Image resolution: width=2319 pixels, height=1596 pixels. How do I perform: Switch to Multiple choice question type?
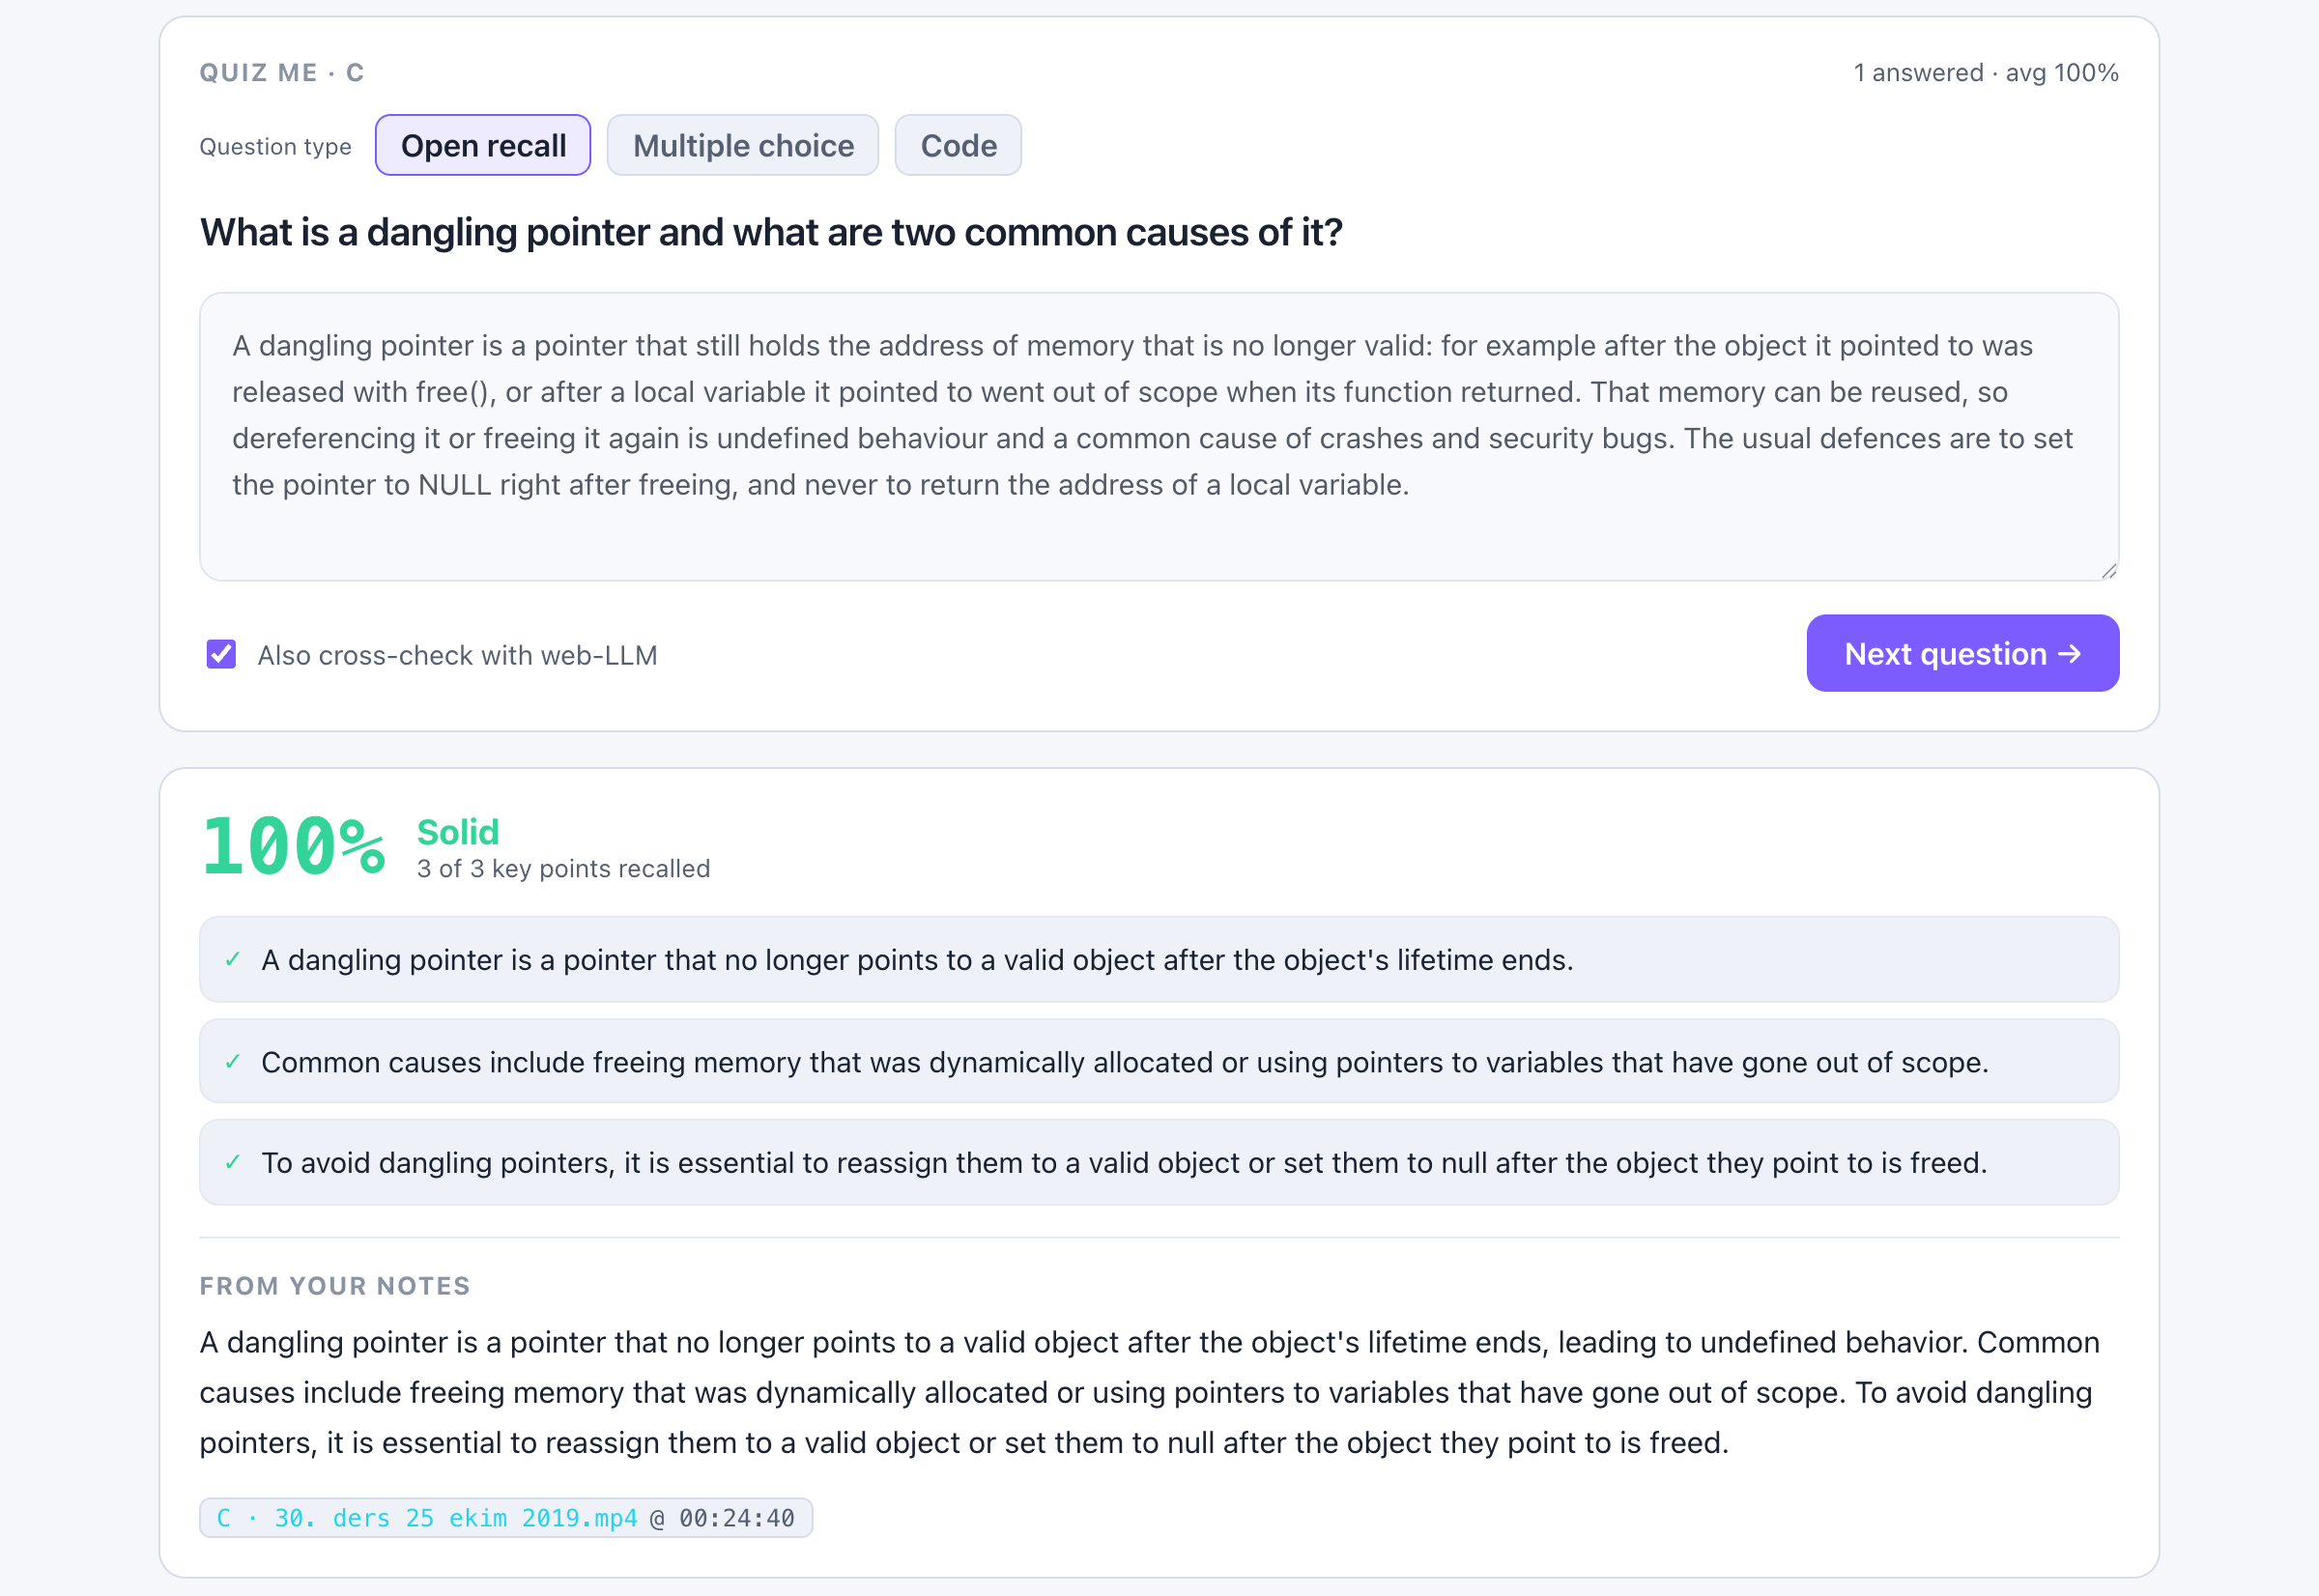[743, 146]
